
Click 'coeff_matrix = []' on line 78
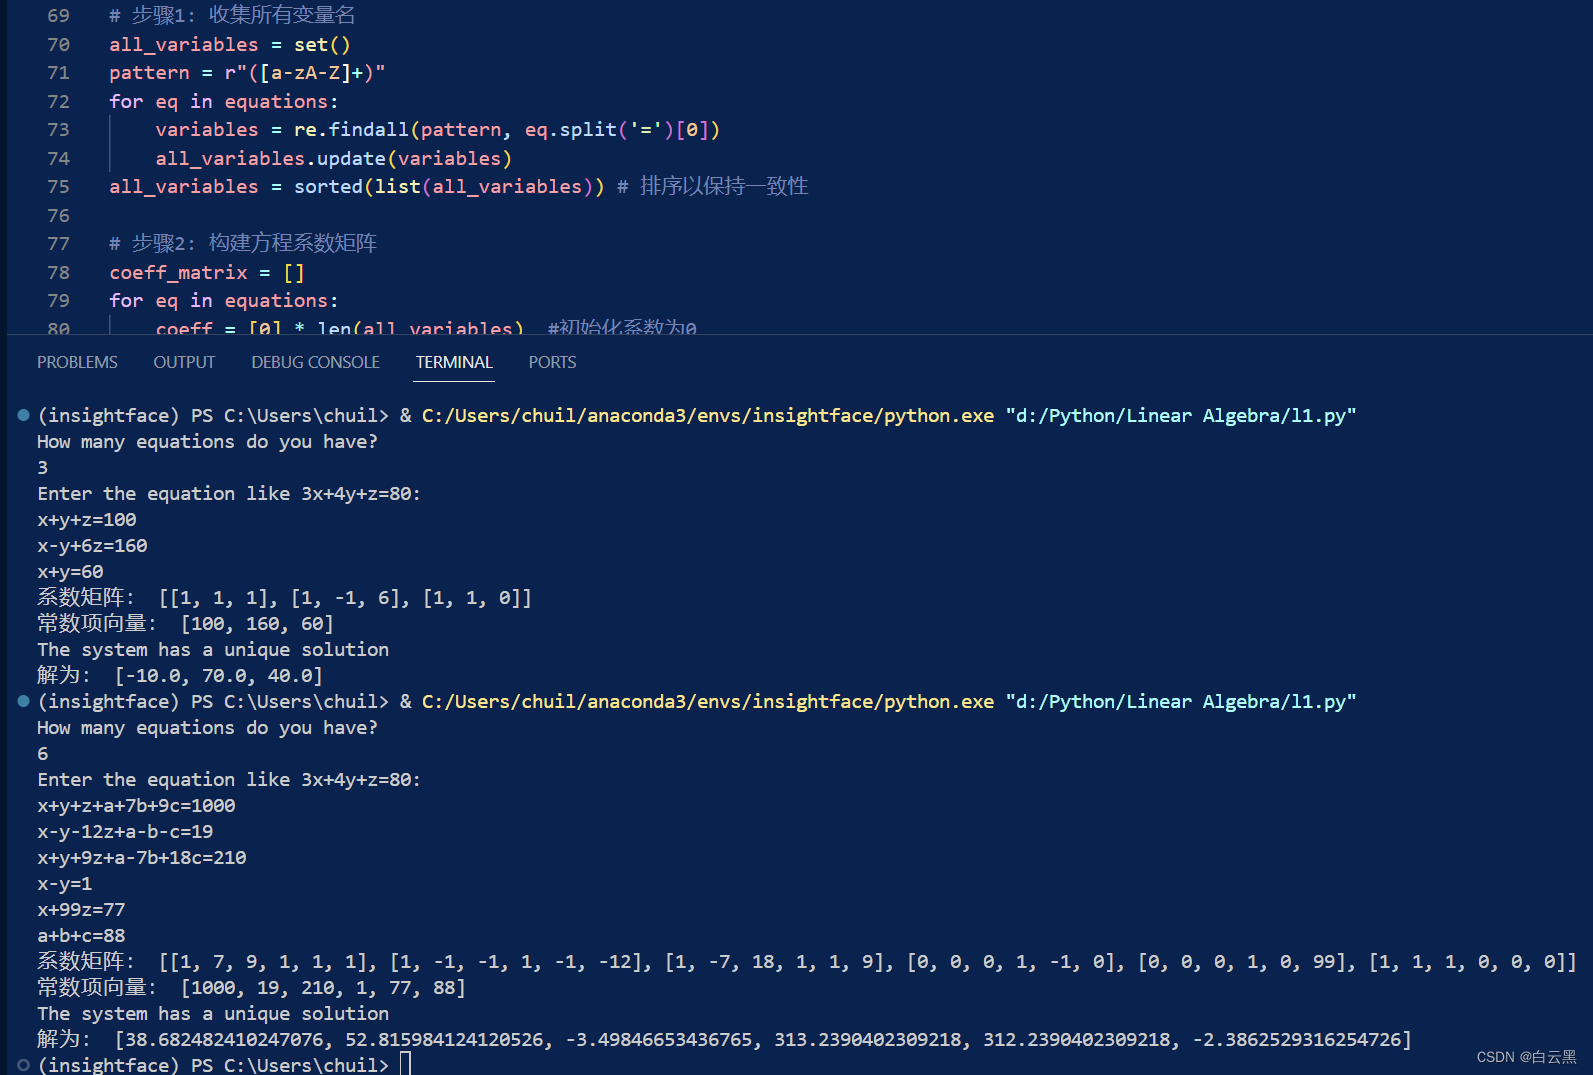pyautogui.click(x=207, y=273)
